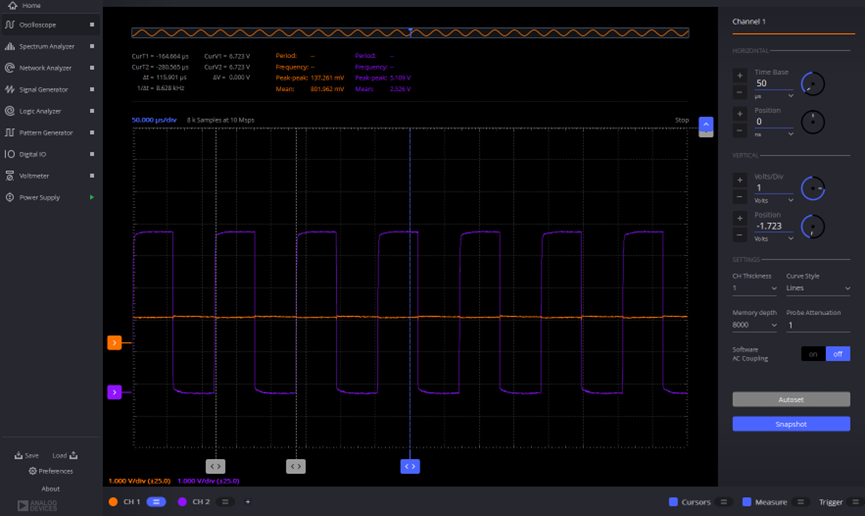Turn Software AC Coupling off

(838, 354)
